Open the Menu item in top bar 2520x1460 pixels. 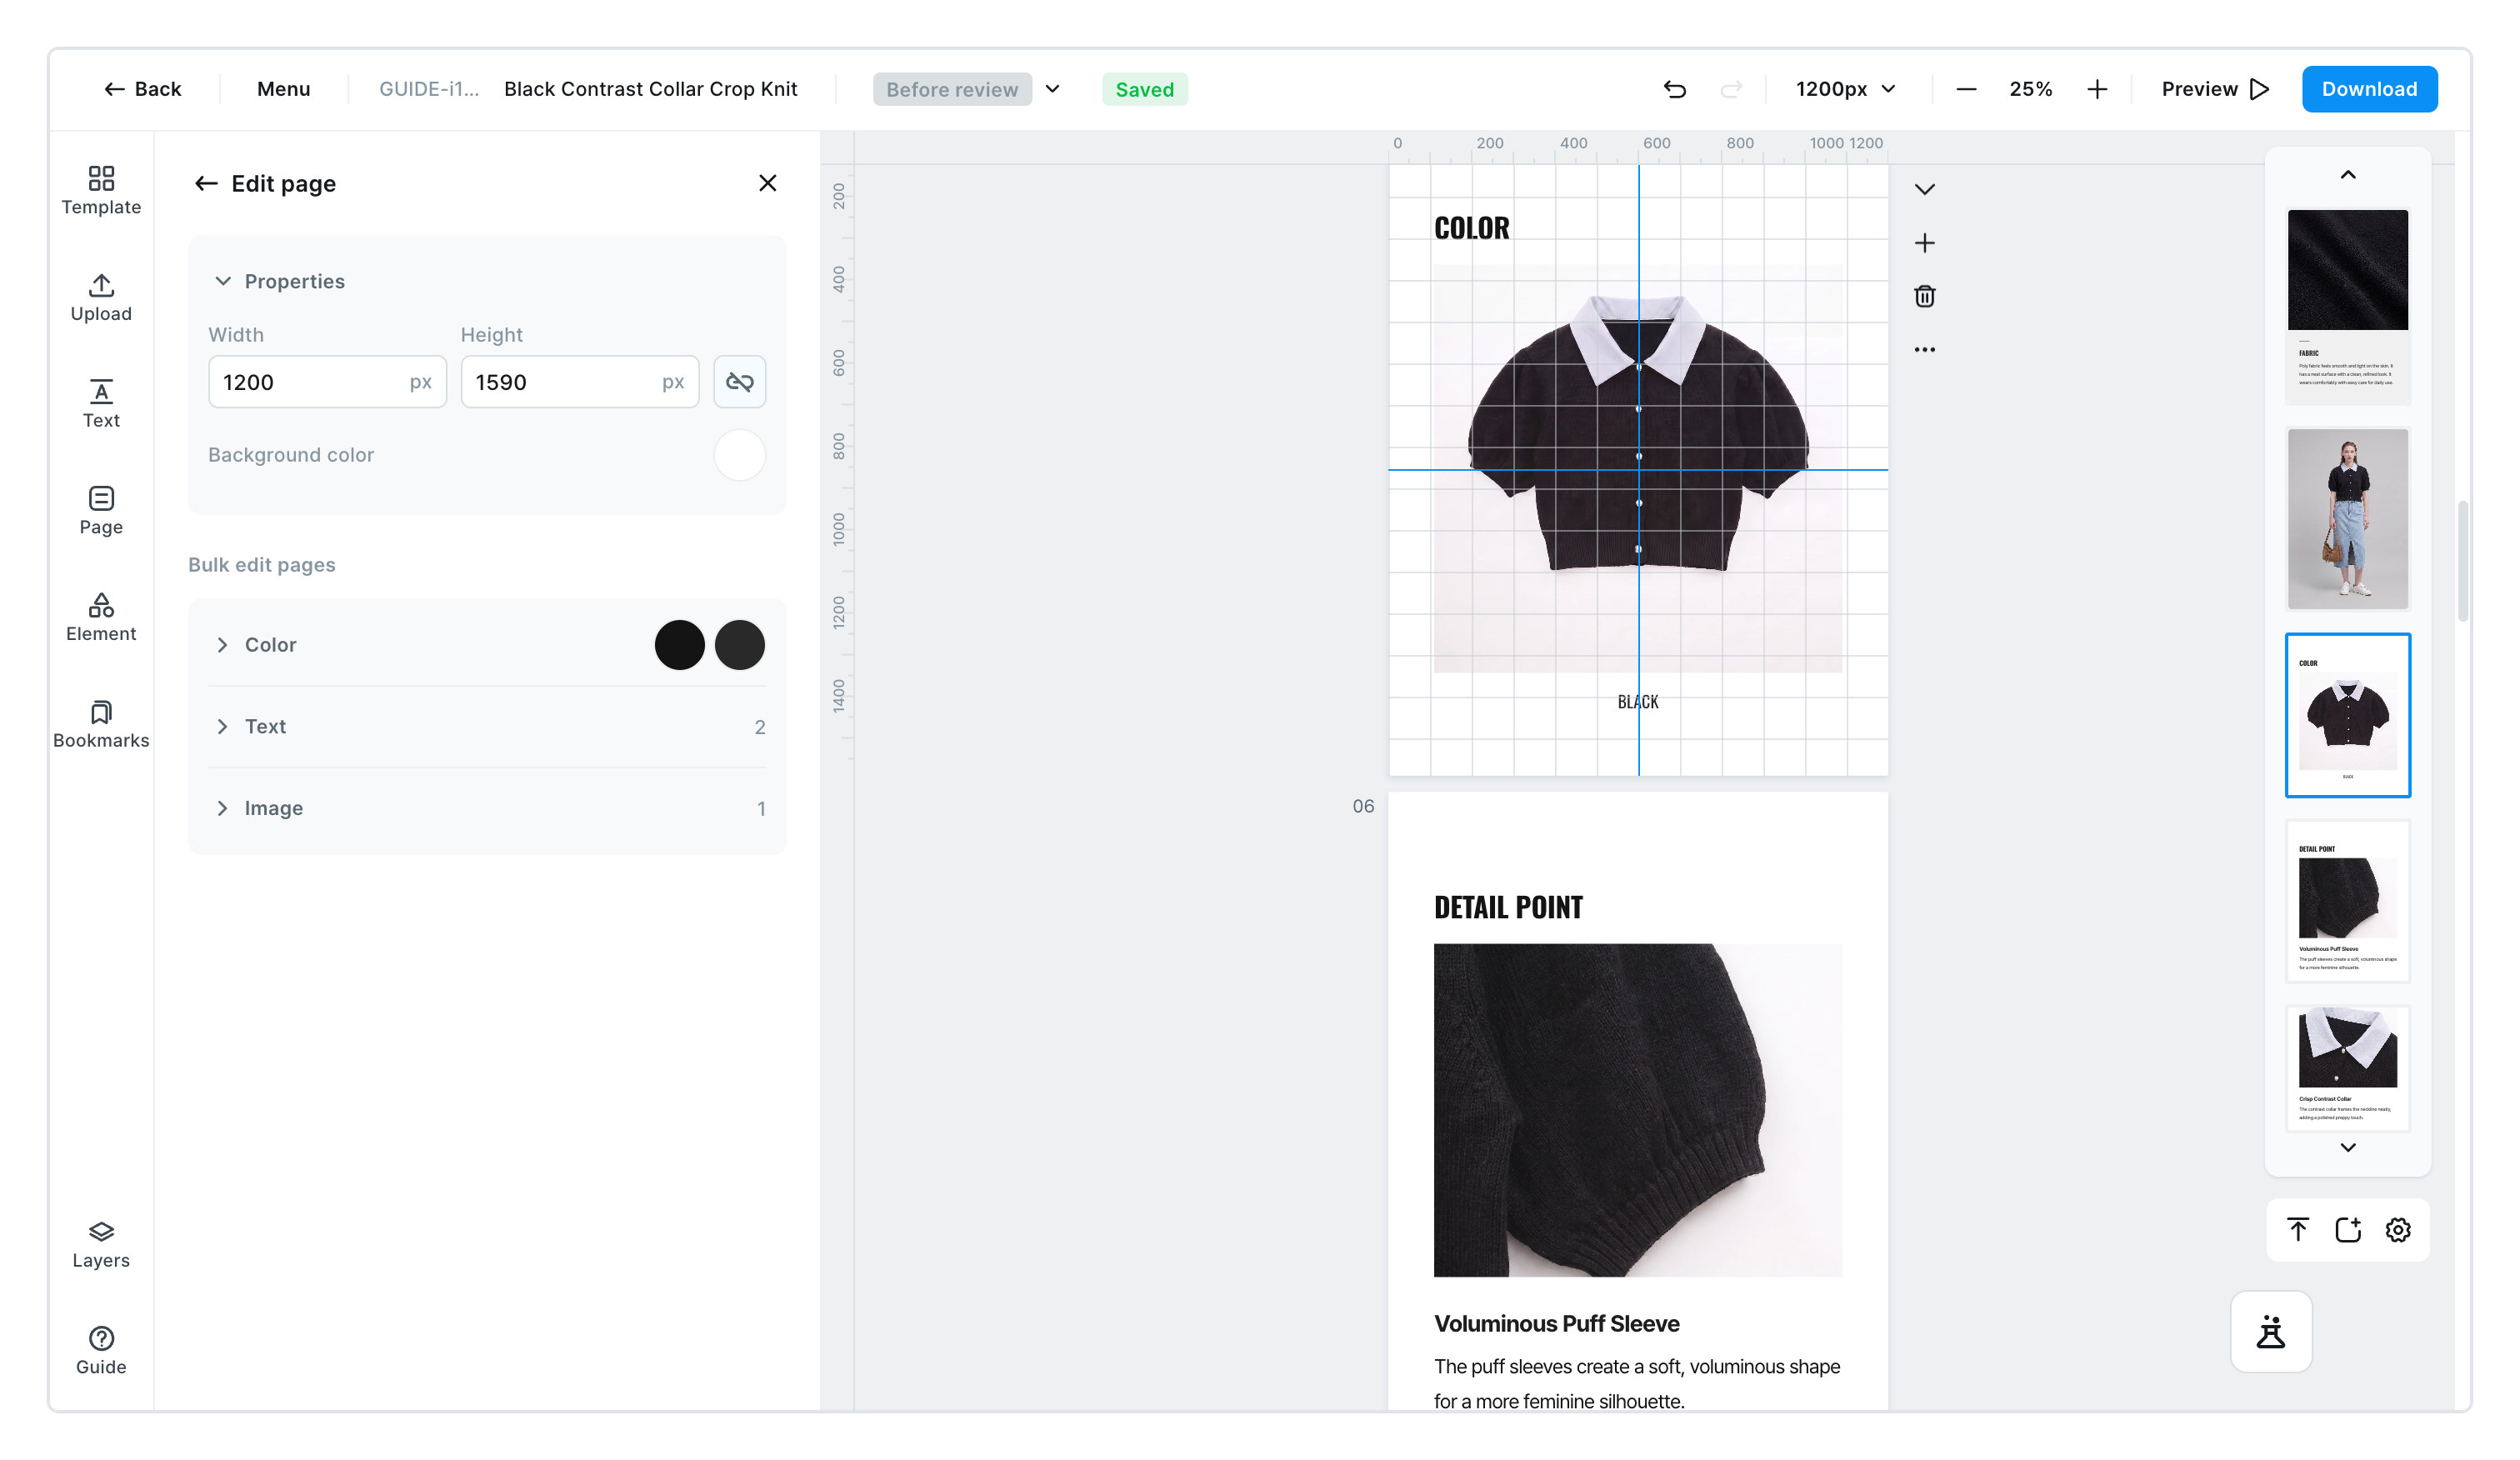tap(284, 89)
